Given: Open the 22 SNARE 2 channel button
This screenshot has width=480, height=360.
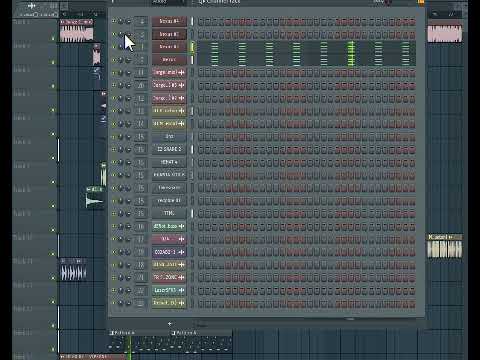Looking at the screenshot, I should [169, 149].
